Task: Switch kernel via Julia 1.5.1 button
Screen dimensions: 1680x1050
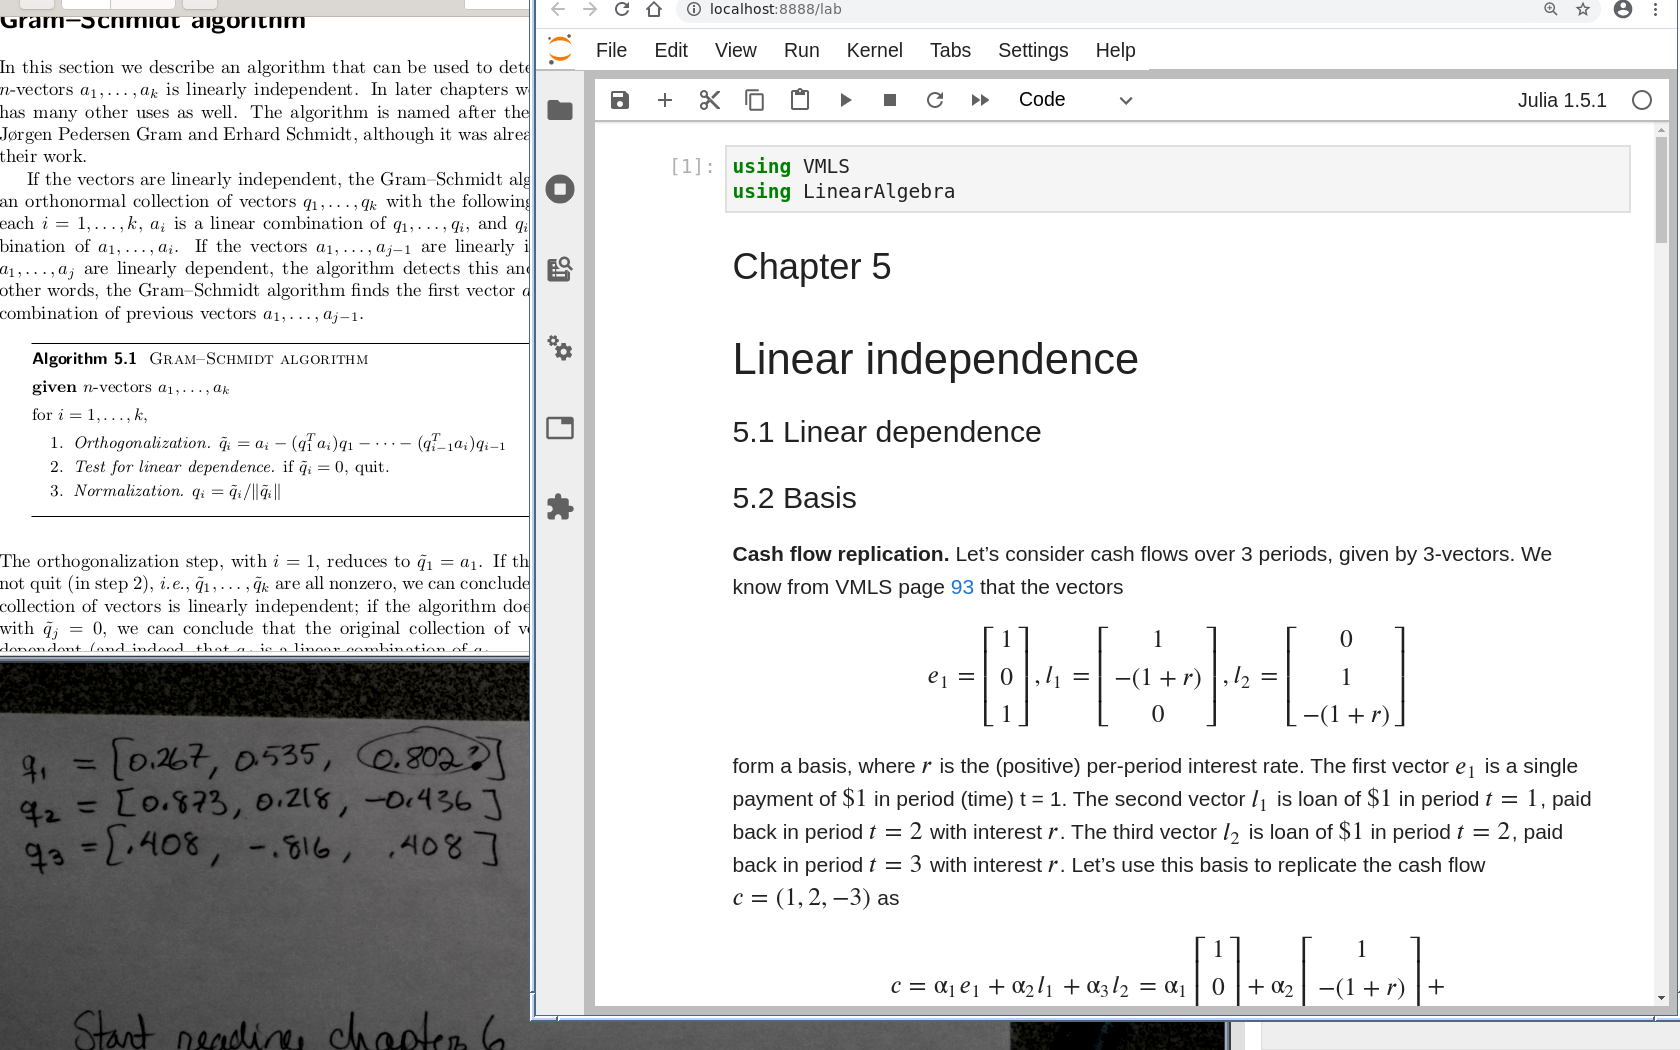Action: [1561, 100]
